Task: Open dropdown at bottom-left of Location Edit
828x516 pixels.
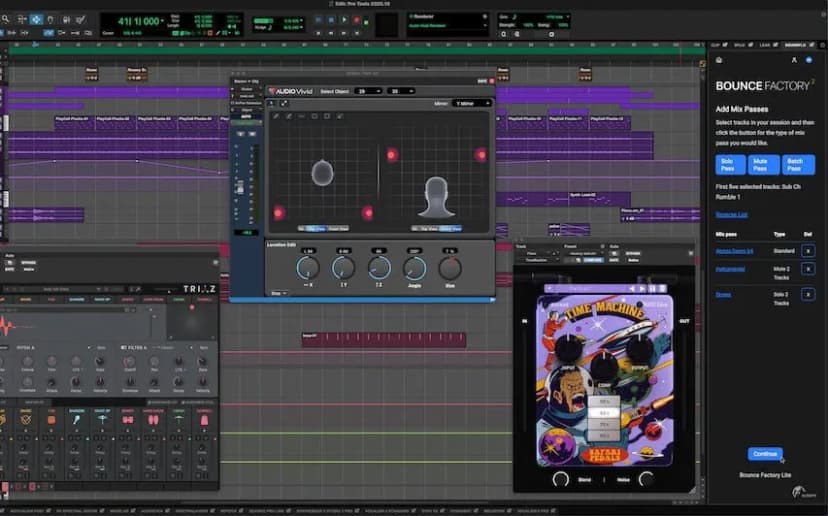Action: click(x=279, y=293)
